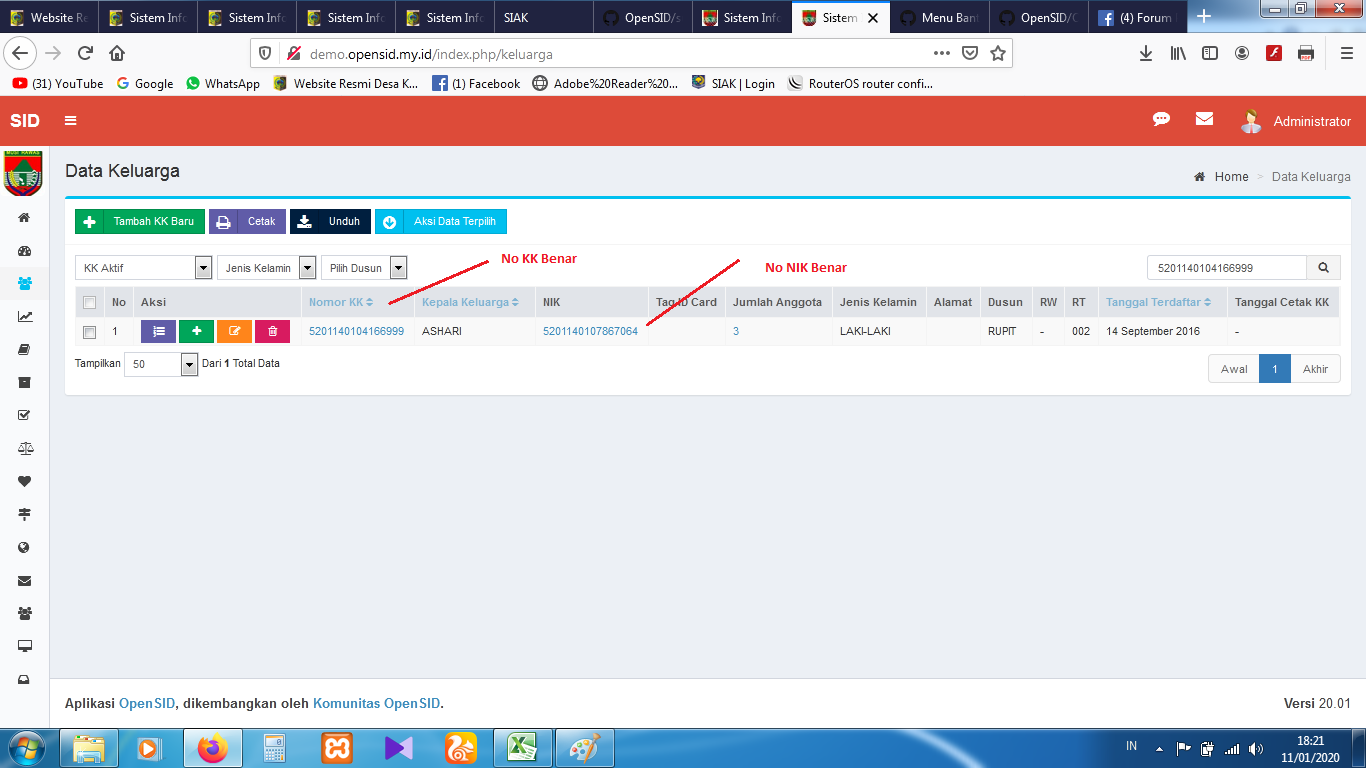Tick the checkbox for row 1 ASHARI

click(90, 332)
